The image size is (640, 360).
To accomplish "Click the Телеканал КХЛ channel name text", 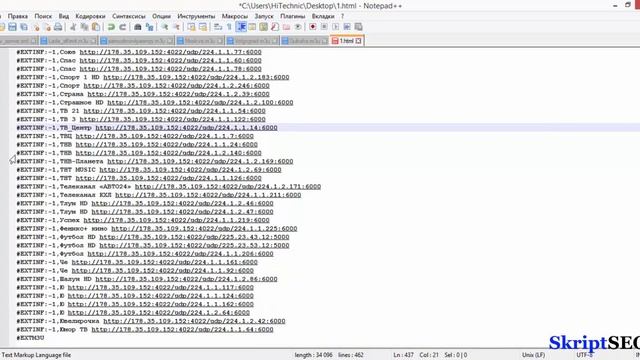I will [x=85, y=195].
